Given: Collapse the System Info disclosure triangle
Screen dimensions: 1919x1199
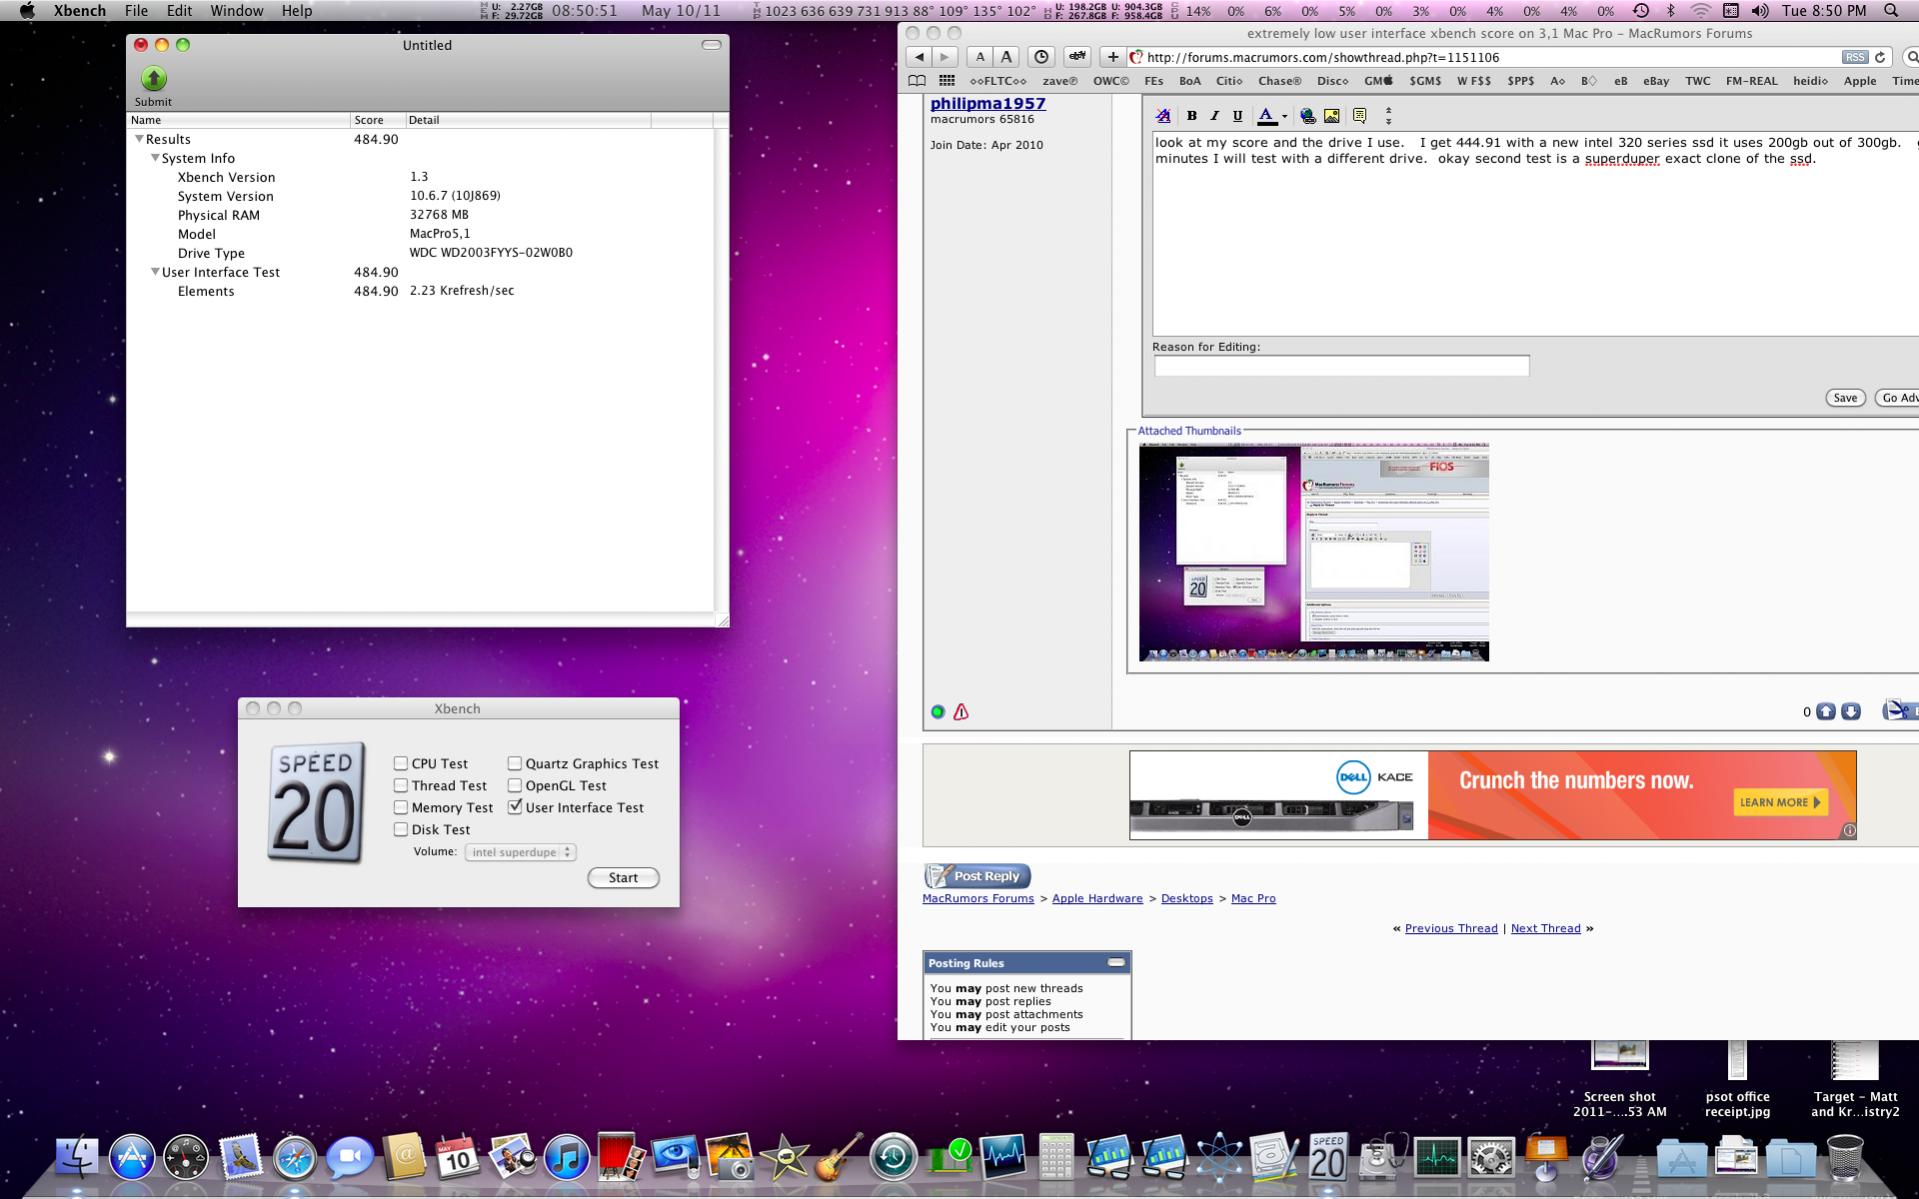Looking at the screenshot, I should (155, 158).
